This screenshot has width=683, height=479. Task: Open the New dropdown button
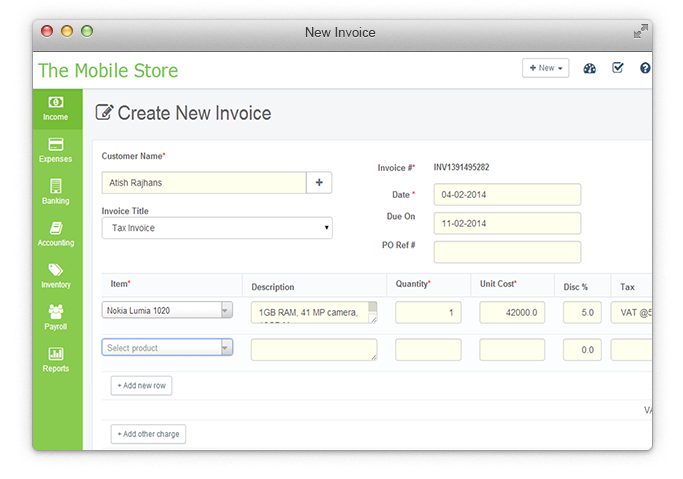(545, 68)
